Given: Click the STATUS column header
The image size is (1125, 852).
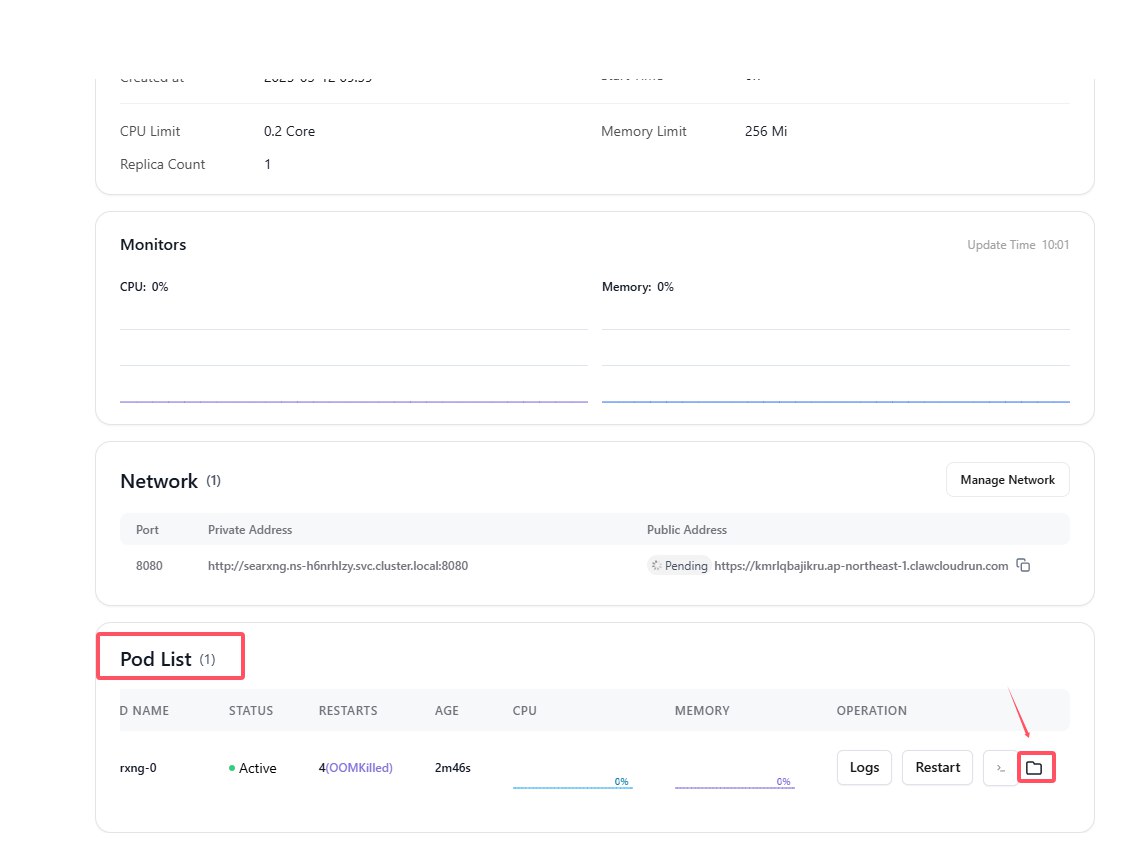Looking at the screenshot, I should click(250, 711).
